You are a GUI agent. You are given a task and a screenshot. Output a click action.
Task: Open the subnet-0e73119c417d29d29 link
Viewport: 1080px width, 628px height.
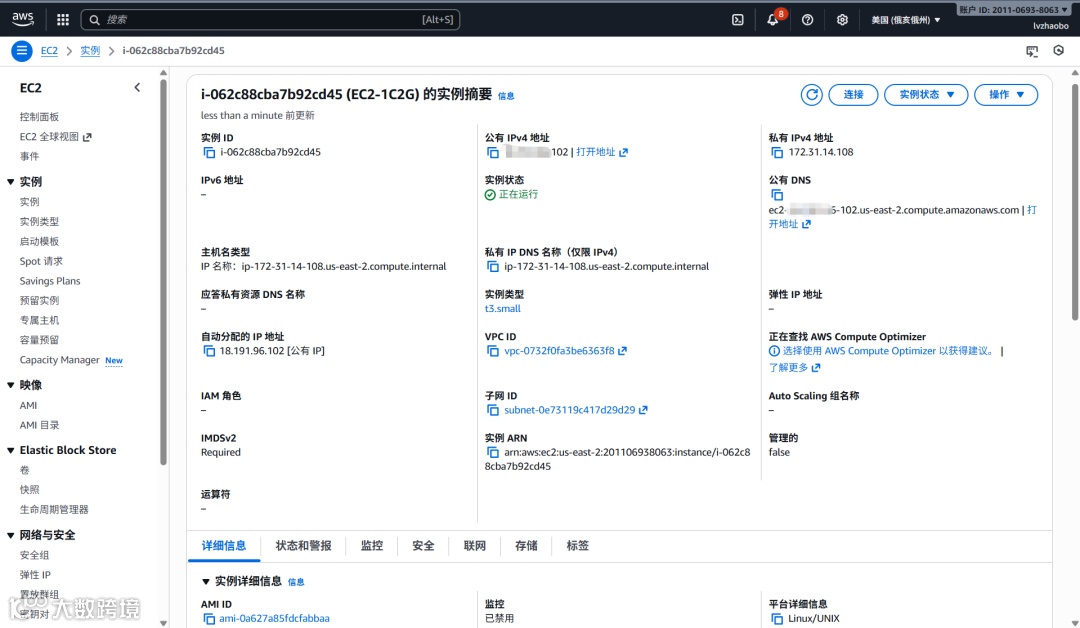click(570, 410)
